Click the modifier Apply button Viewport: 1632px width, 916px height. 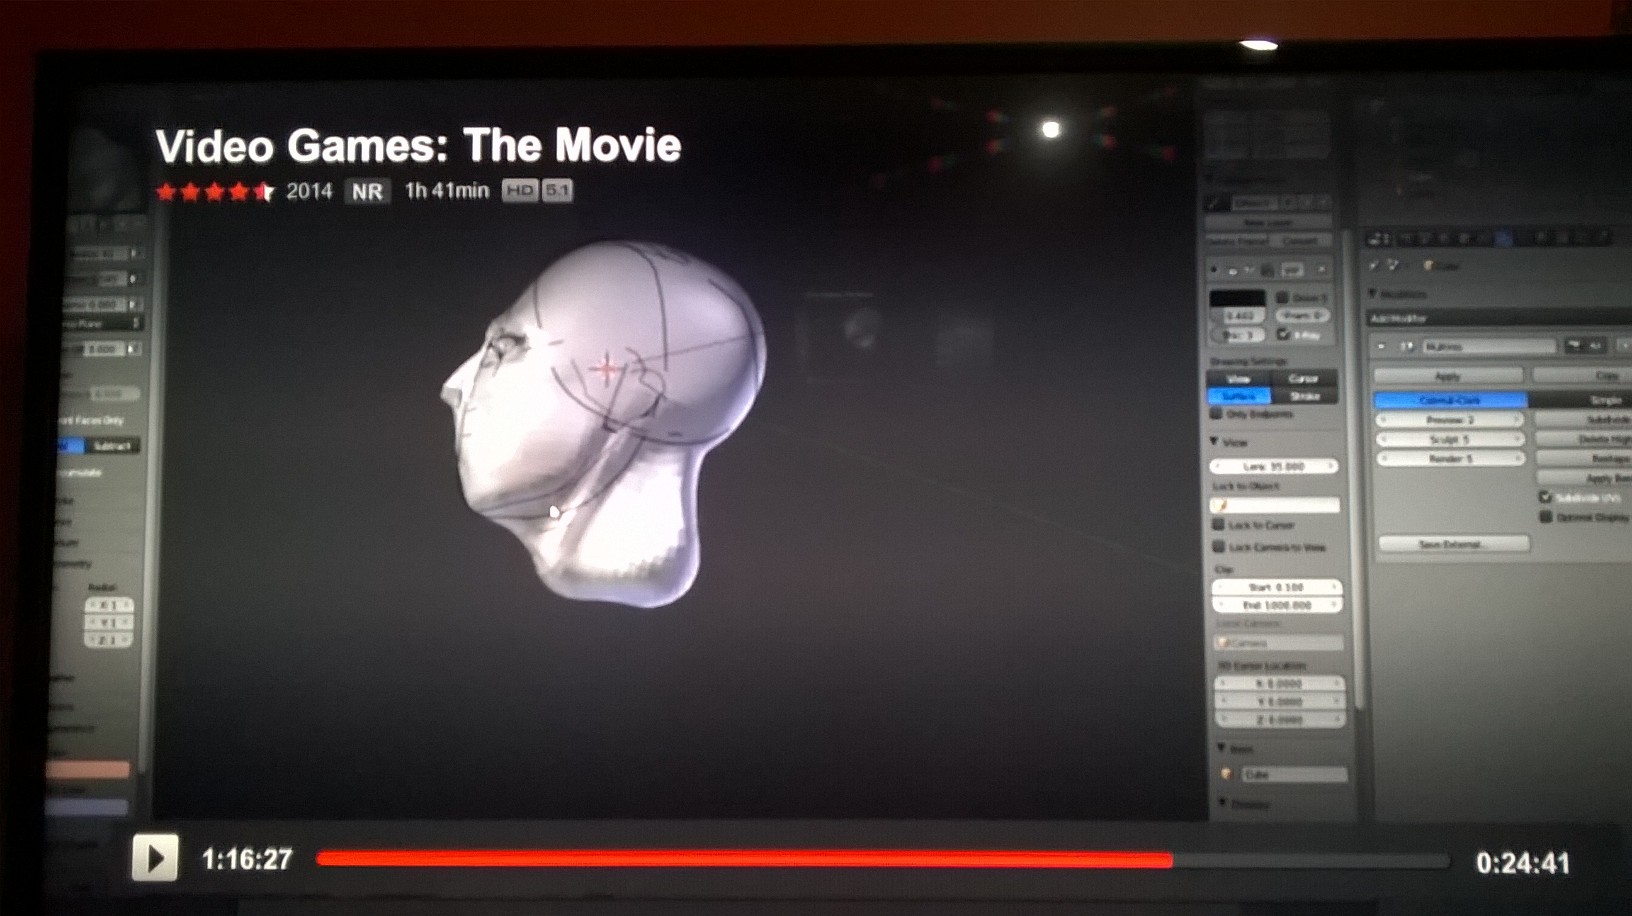(x=1448, y=375)
